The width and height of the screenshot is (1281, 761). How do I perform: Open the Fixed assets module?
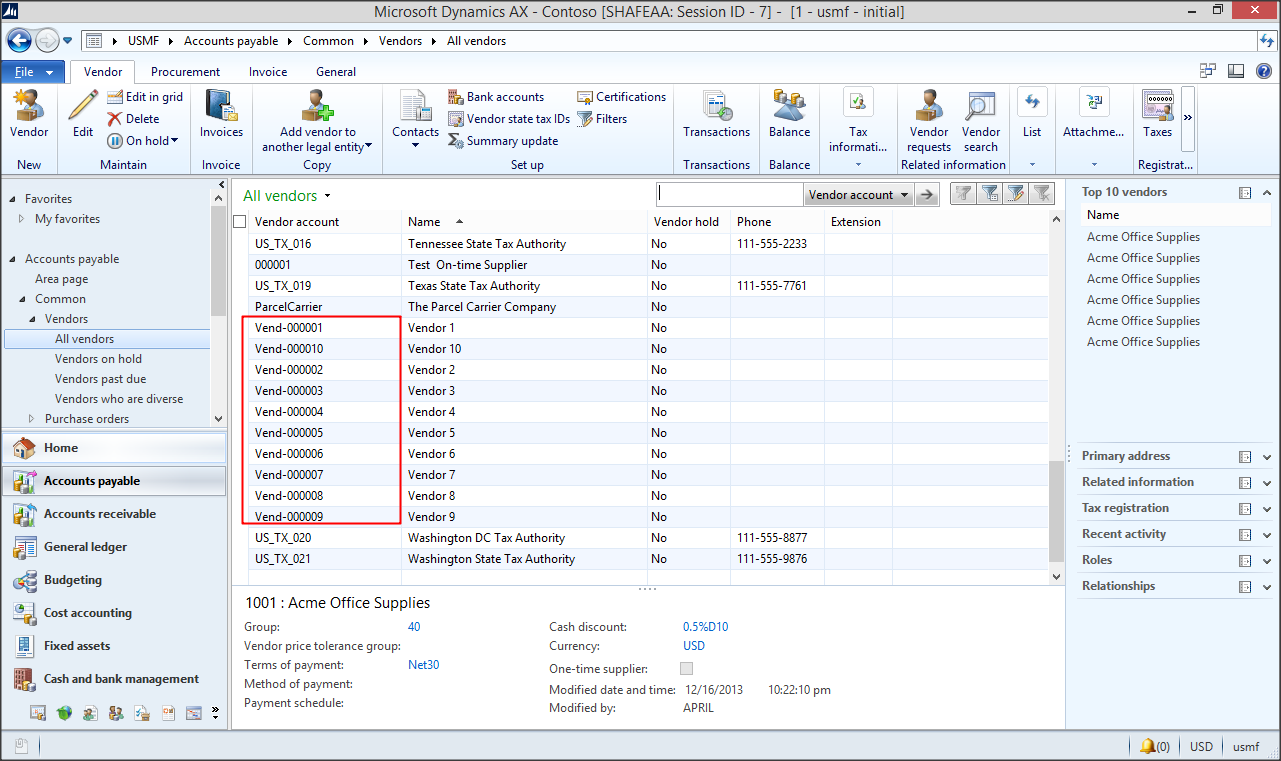click(x=115, y=646)
